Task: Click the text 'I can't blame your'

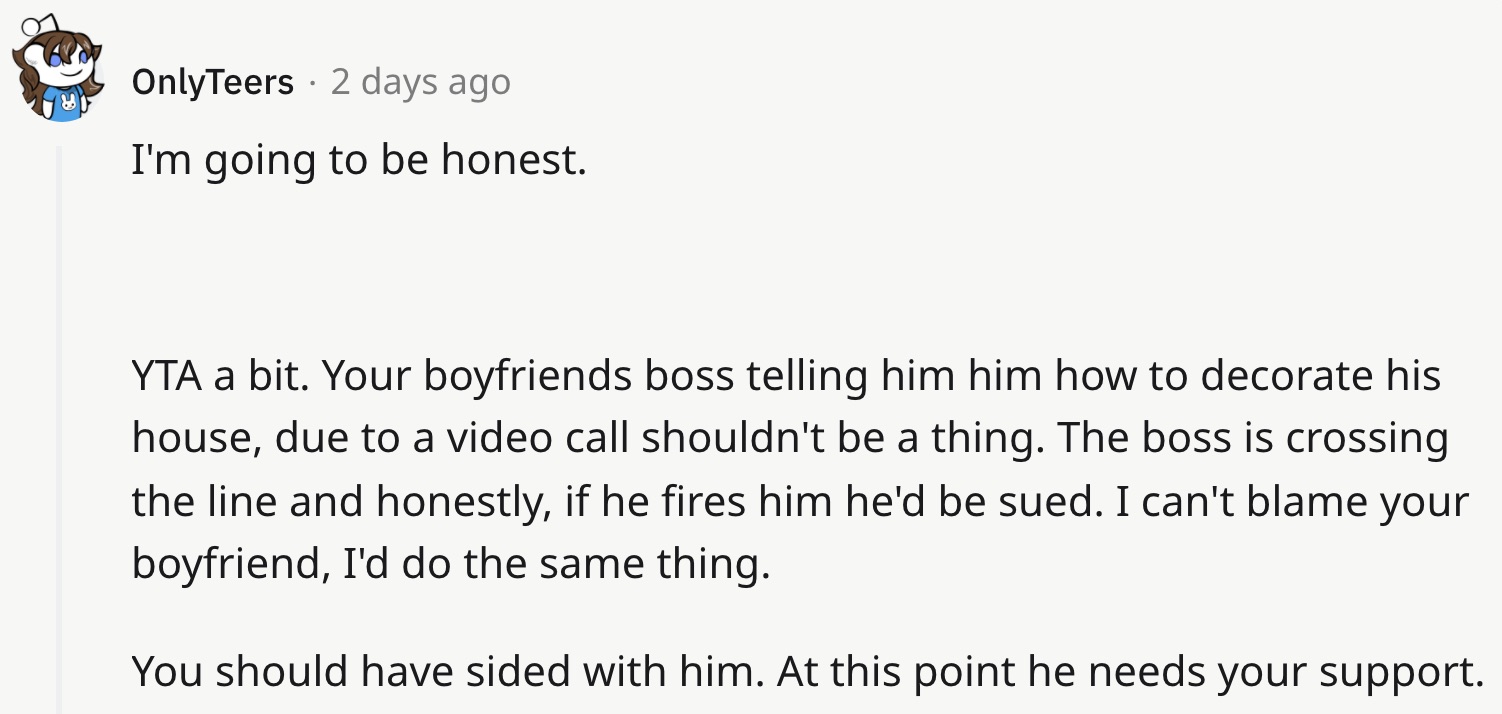Action: click(x=1292, y=502)
